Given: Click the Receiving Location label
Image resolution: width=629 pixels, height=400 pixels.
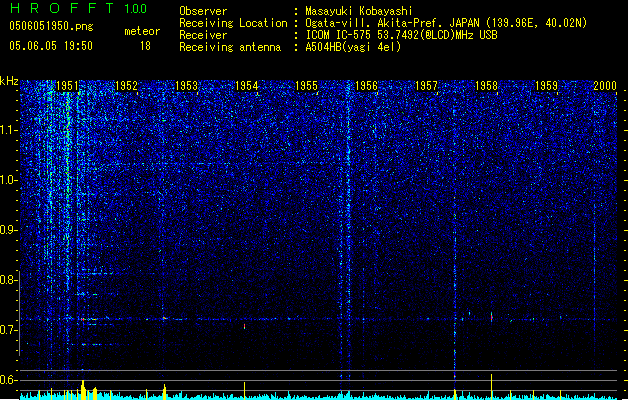Looking at the screenshot, I should click(x=233, y=23).
